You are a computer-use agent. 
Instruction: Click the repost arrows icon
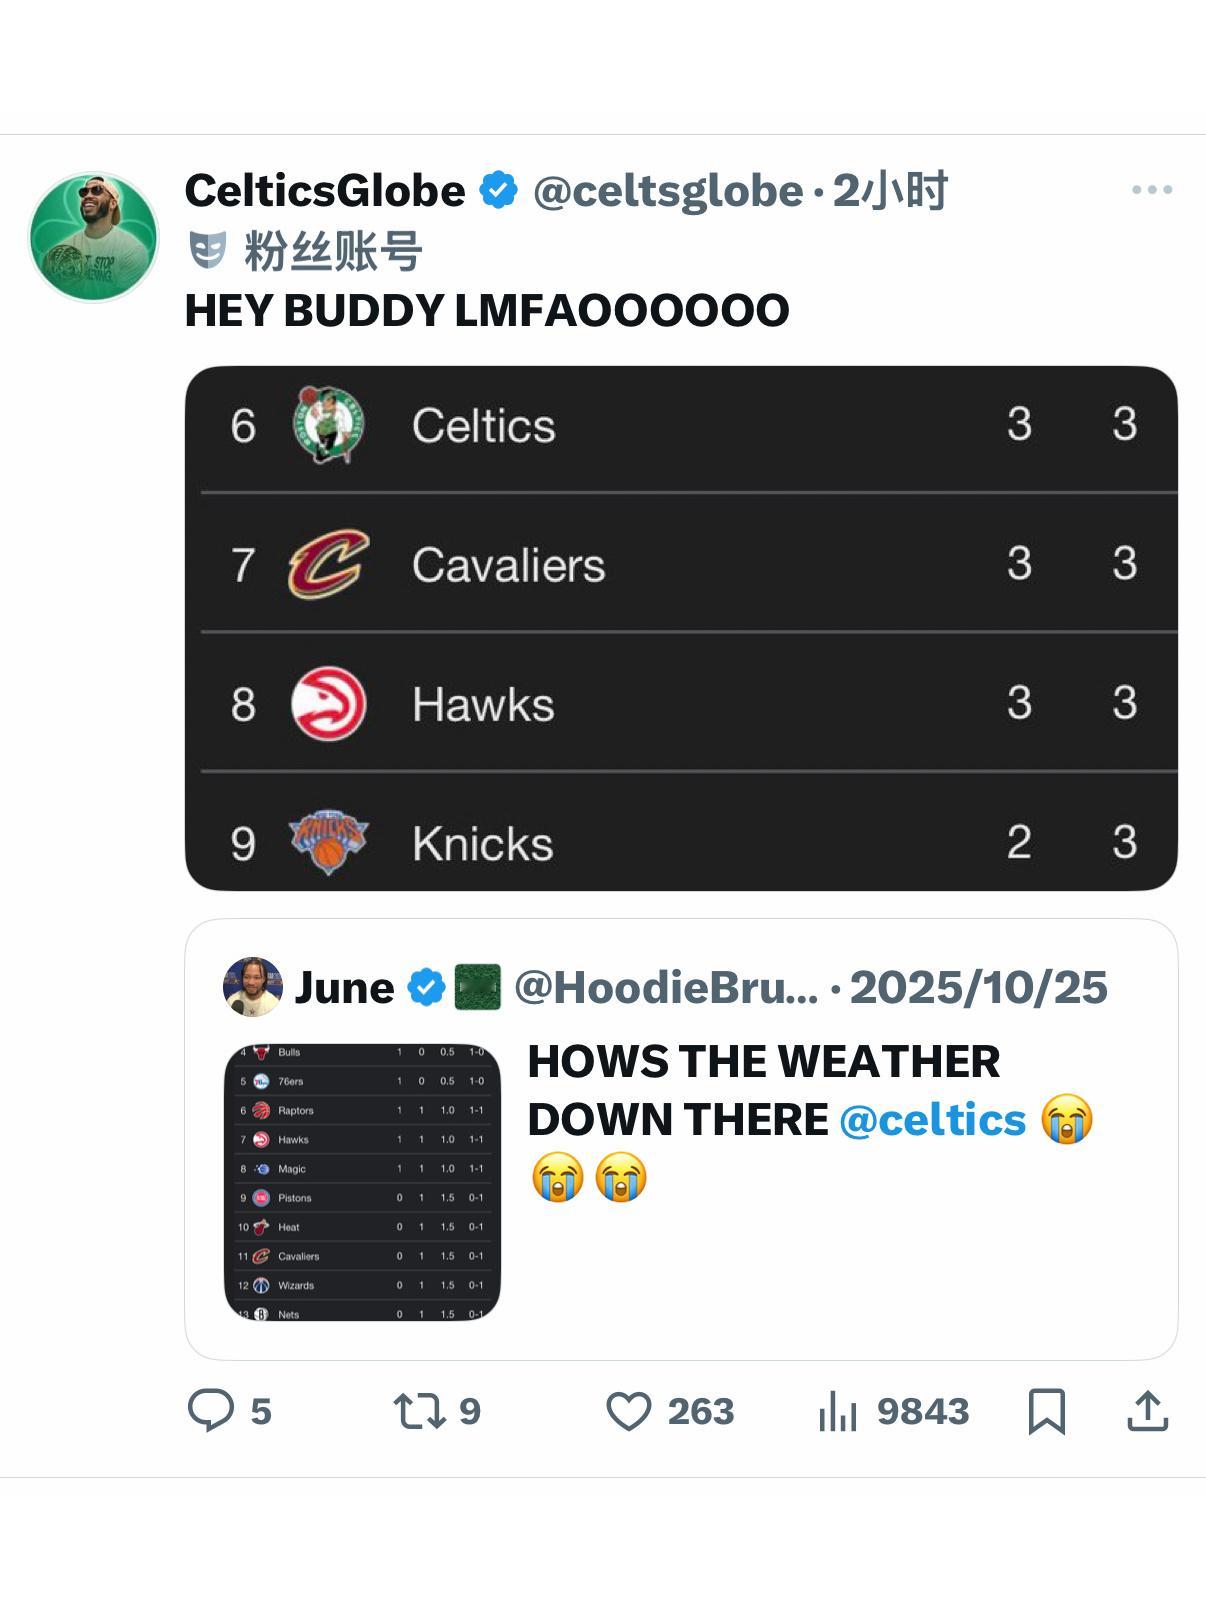coord(418,1411)
